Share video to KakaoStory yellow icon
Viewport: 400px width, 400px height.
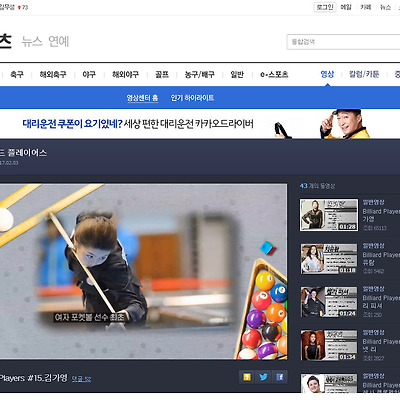247,377
